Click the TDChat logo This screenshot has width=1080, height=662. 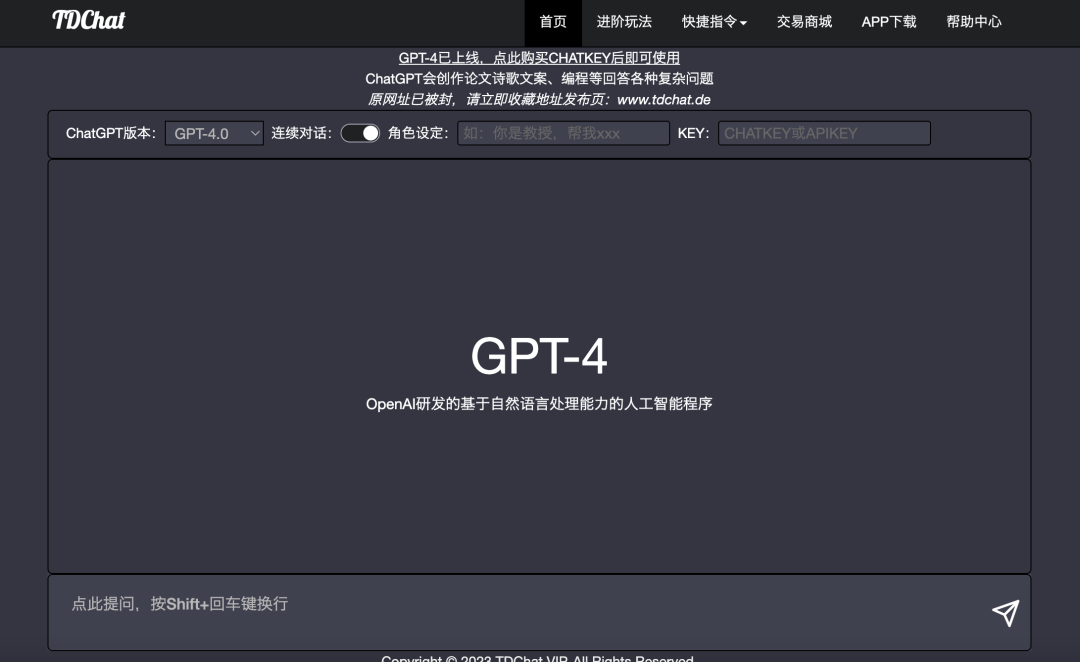[89, 21]
